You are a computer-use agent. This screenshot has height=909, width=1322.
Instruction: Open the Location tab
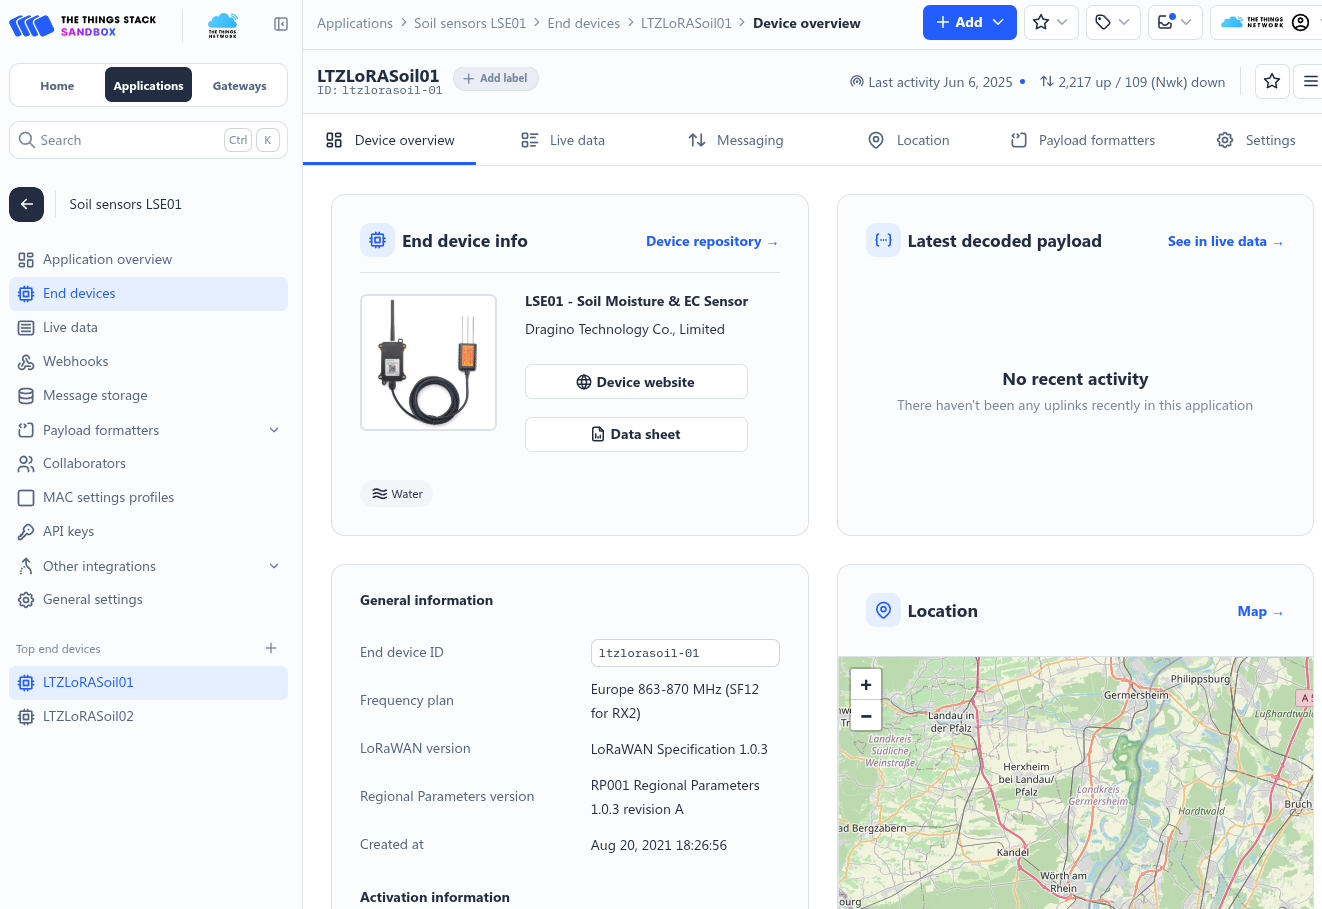908,141
